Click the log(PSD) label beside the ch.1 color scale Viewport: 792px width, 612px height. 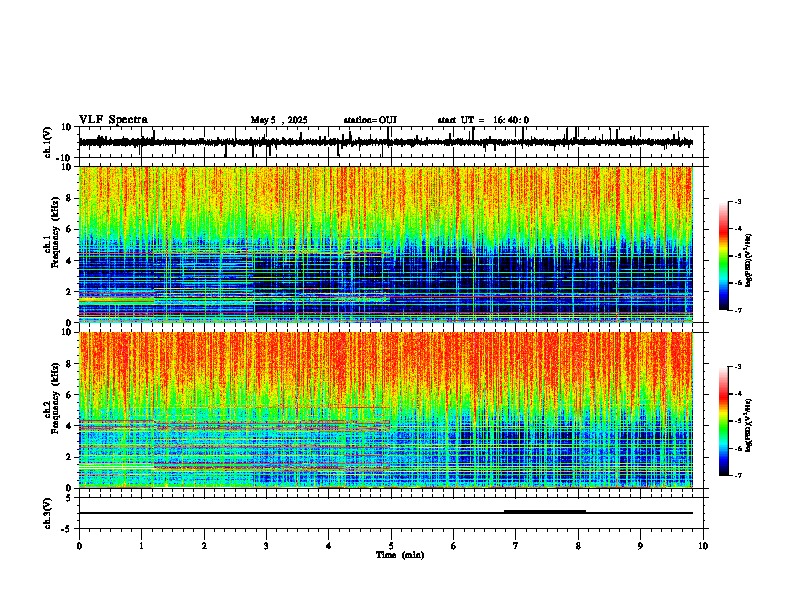point(748,261)
